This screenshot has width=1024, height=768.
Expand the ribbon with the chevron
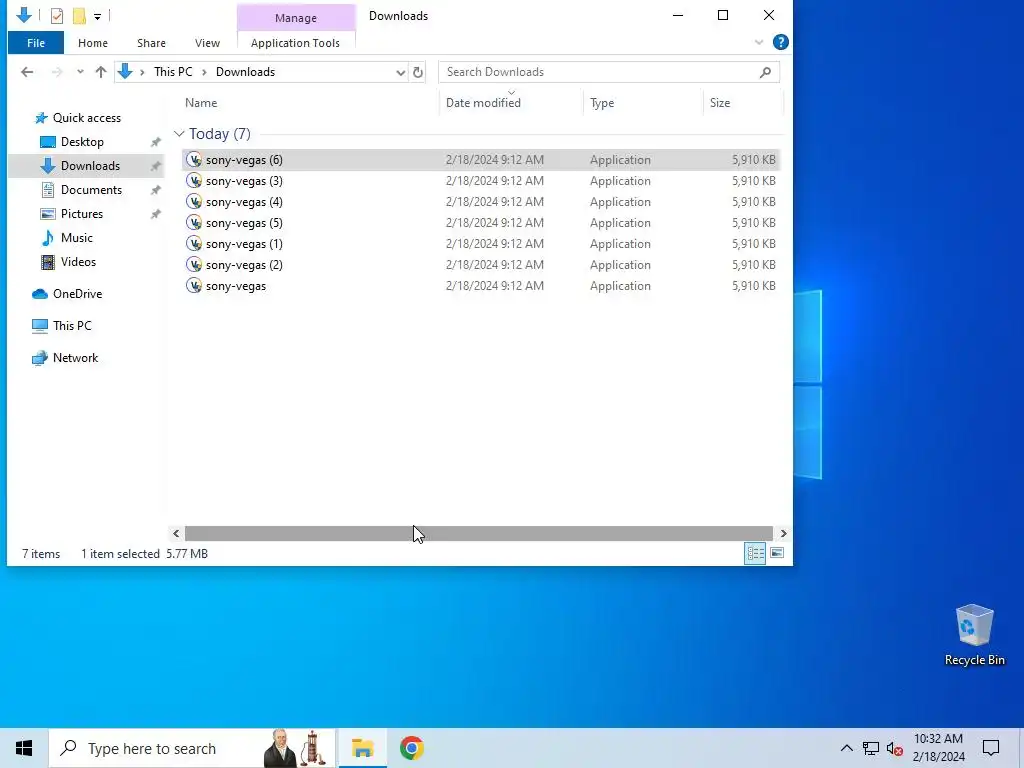(758, 42)
